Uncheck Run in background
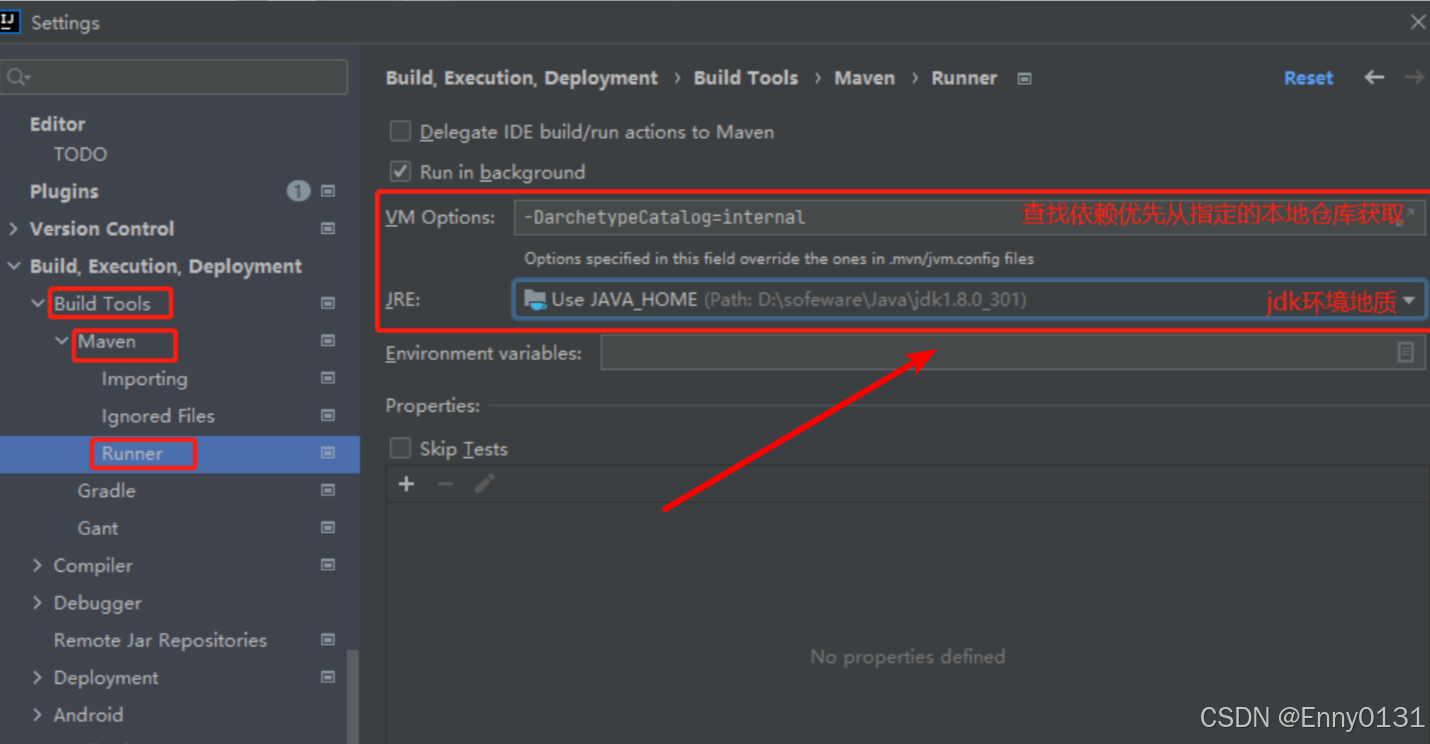Screen dimensions: 1430x744 tap(400, 171)
